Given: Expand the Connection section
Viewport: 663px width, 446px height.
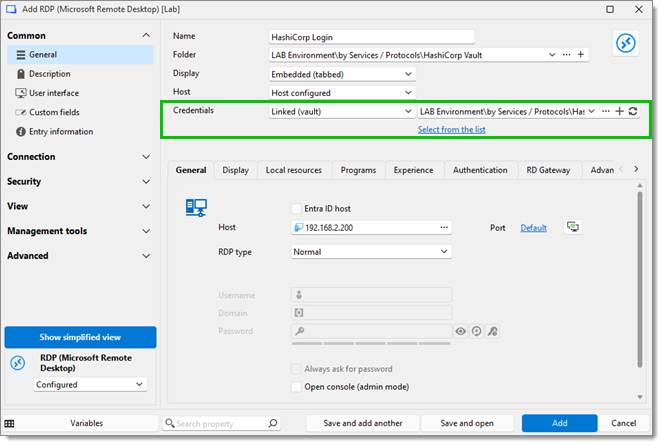Looking at the screenshot, I should tap(146, 157).
